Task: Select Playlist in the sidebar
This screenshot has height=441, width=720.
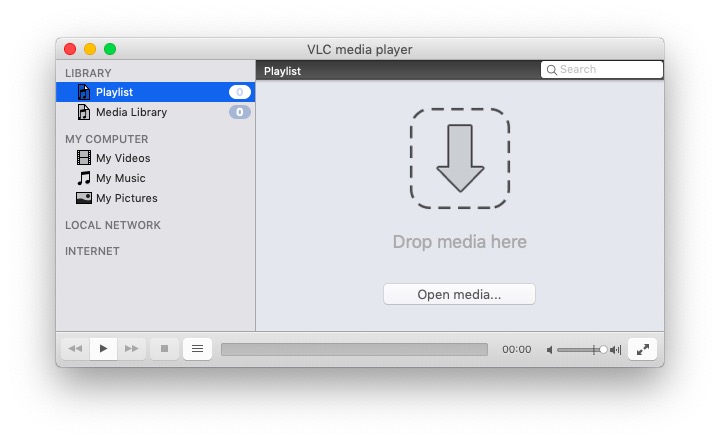Action: coord(156,92)
